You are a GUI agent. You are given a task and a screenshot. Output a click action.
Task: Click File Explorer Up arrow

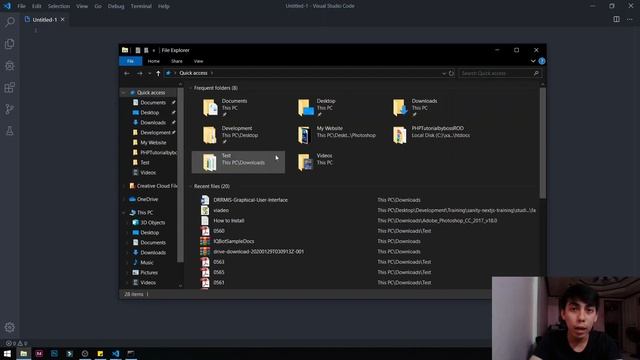point(158,73)
